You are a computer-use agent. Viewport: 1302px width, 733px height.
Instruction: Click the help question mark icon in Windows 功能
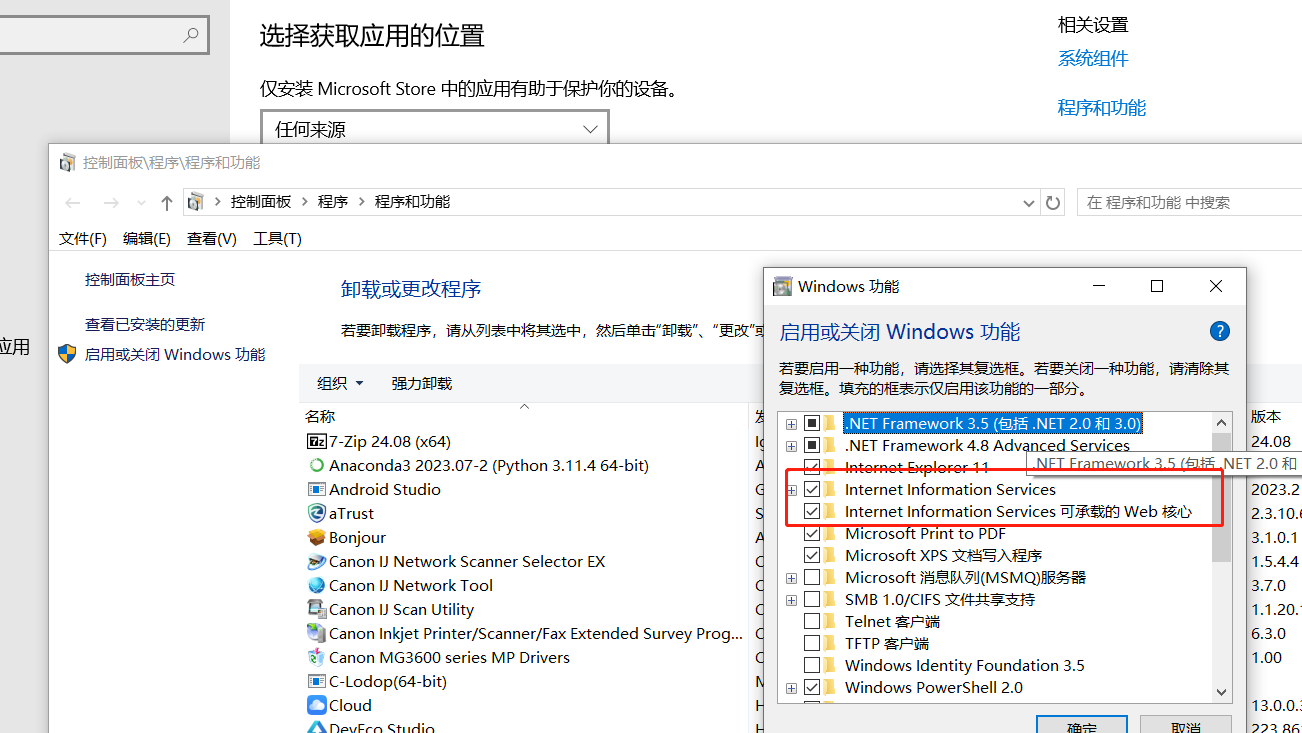[1219, 331]
